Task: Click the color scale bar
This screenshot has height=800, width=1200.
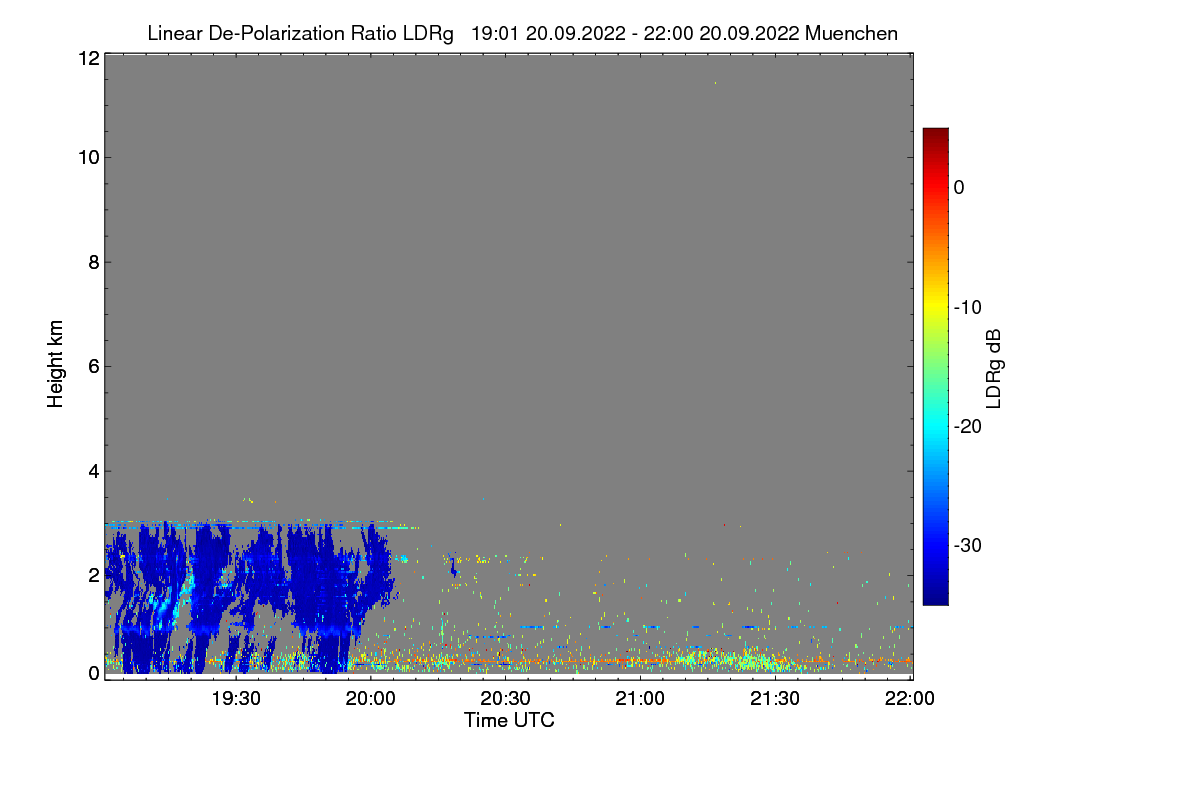Action: coord(935,366)
